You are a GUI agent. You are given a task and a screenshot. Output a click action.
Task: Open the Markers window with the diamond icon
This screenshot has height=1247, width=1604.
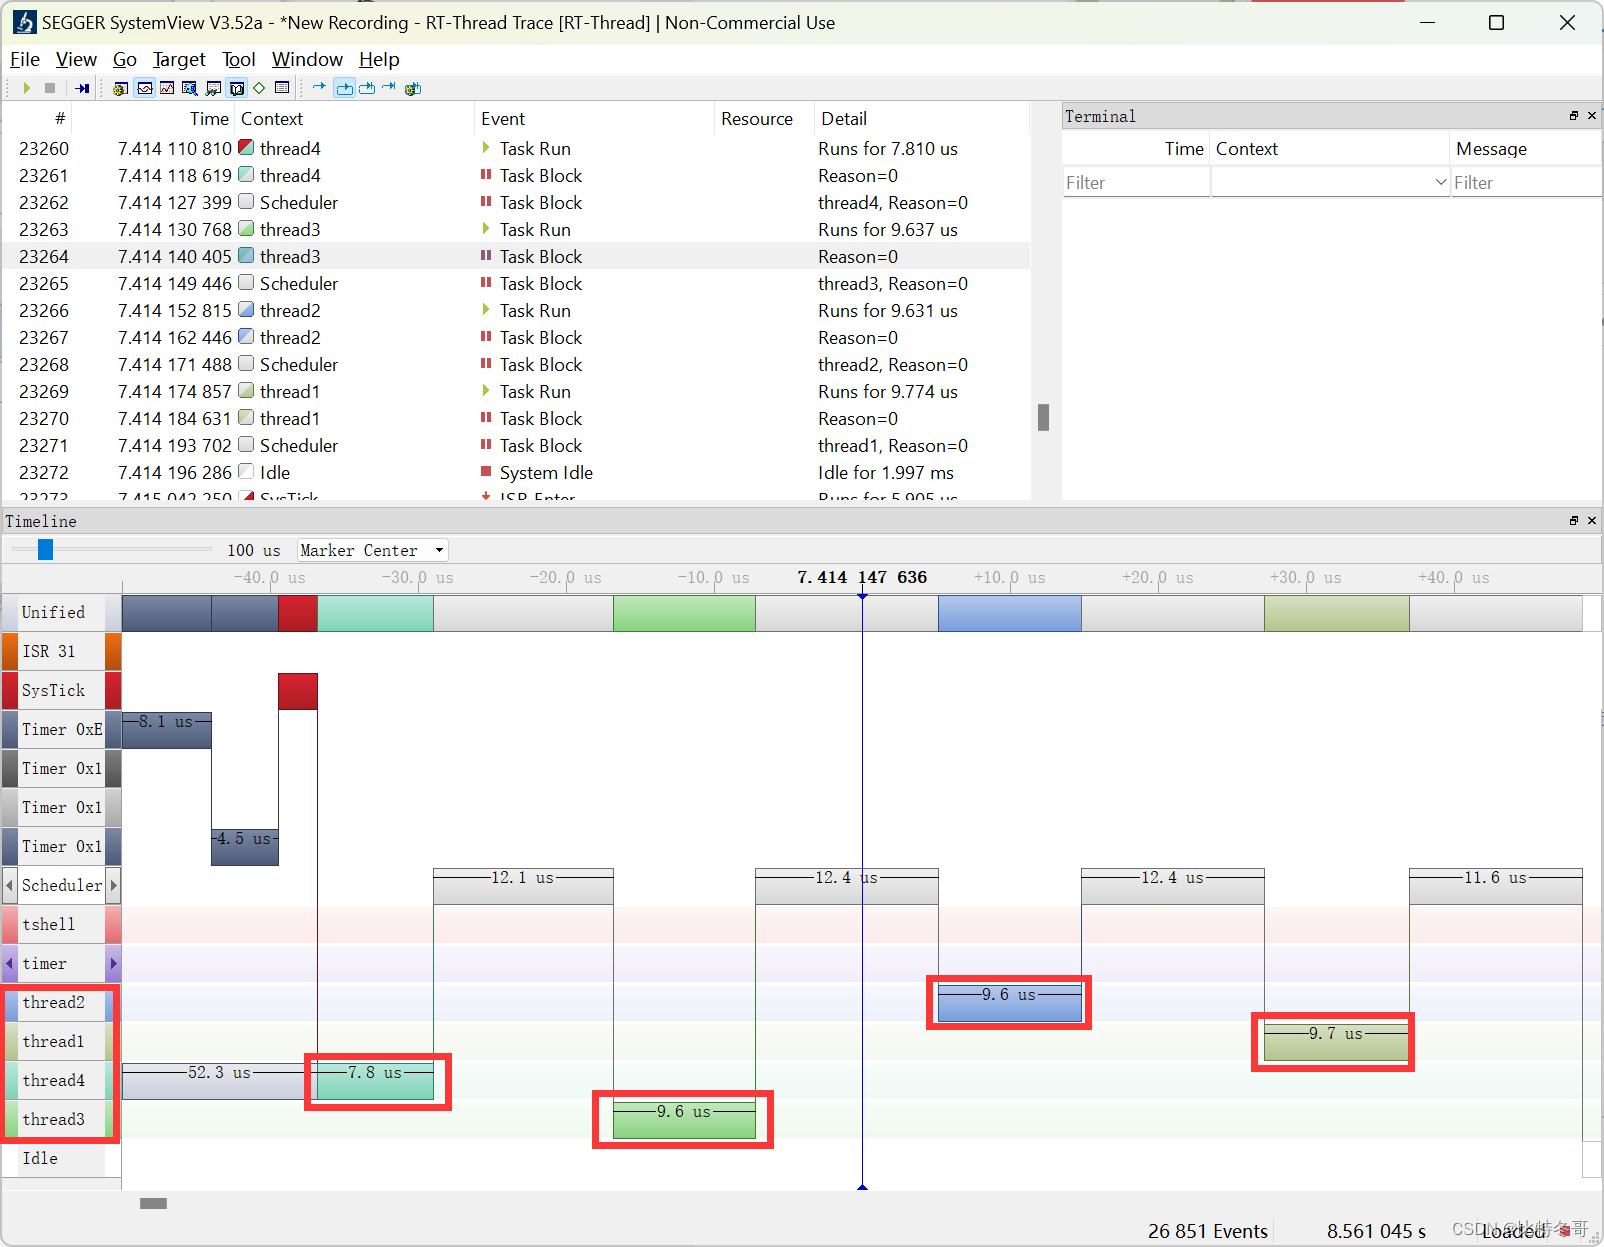(258, 88)
